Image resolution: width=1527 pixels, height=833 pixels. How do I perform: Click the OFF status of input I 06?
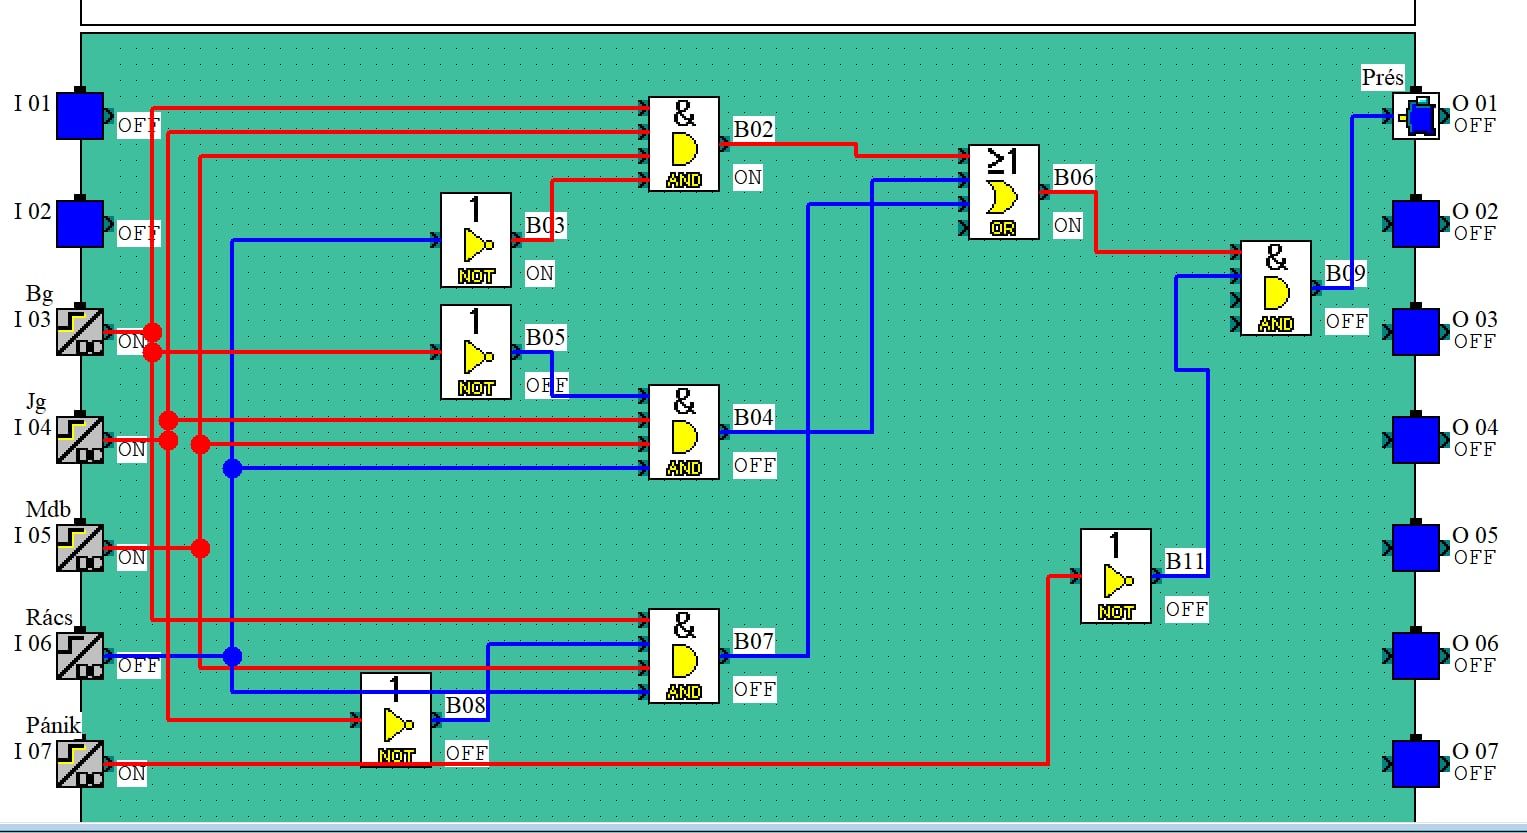point(139,665)
